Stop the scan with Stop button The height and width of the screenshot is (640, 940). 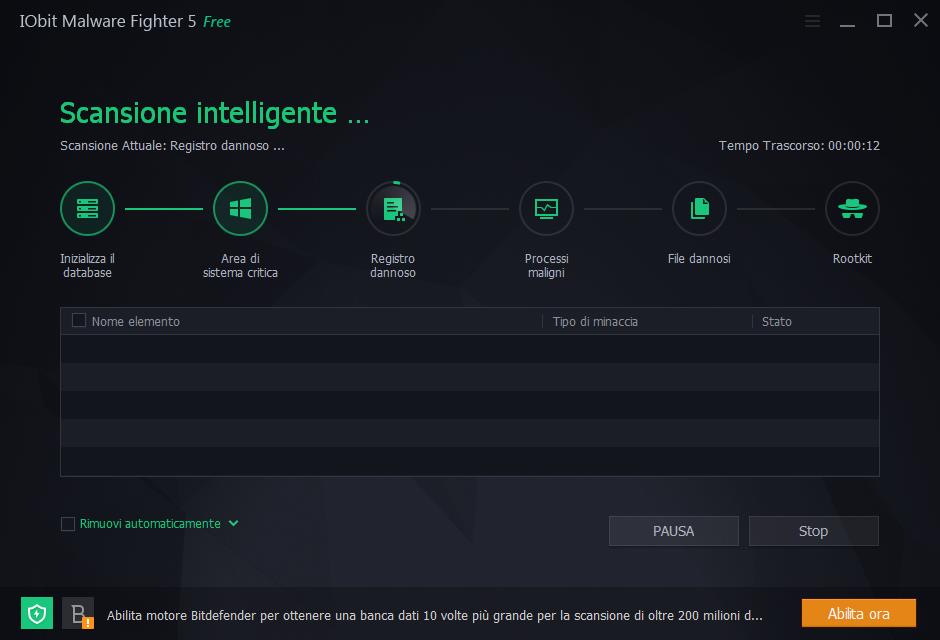pos(813,531)
